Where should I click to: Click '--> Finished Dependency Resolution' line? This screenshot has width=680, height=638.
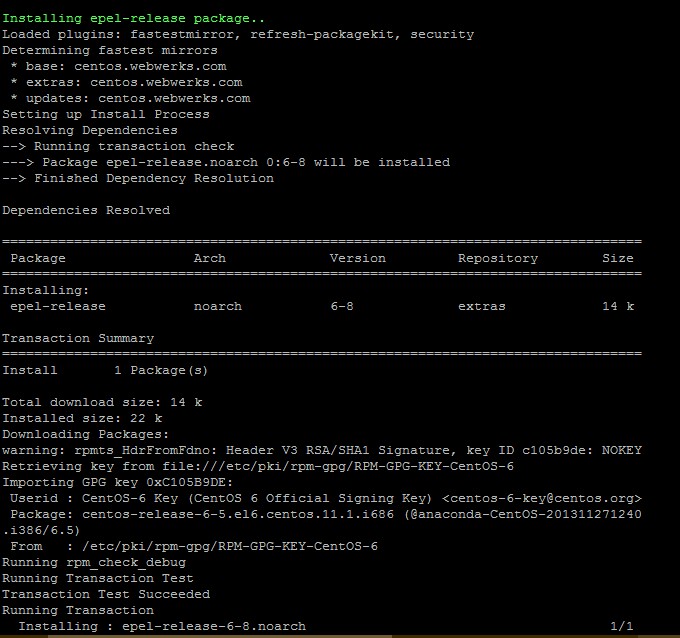pos(138,179)
